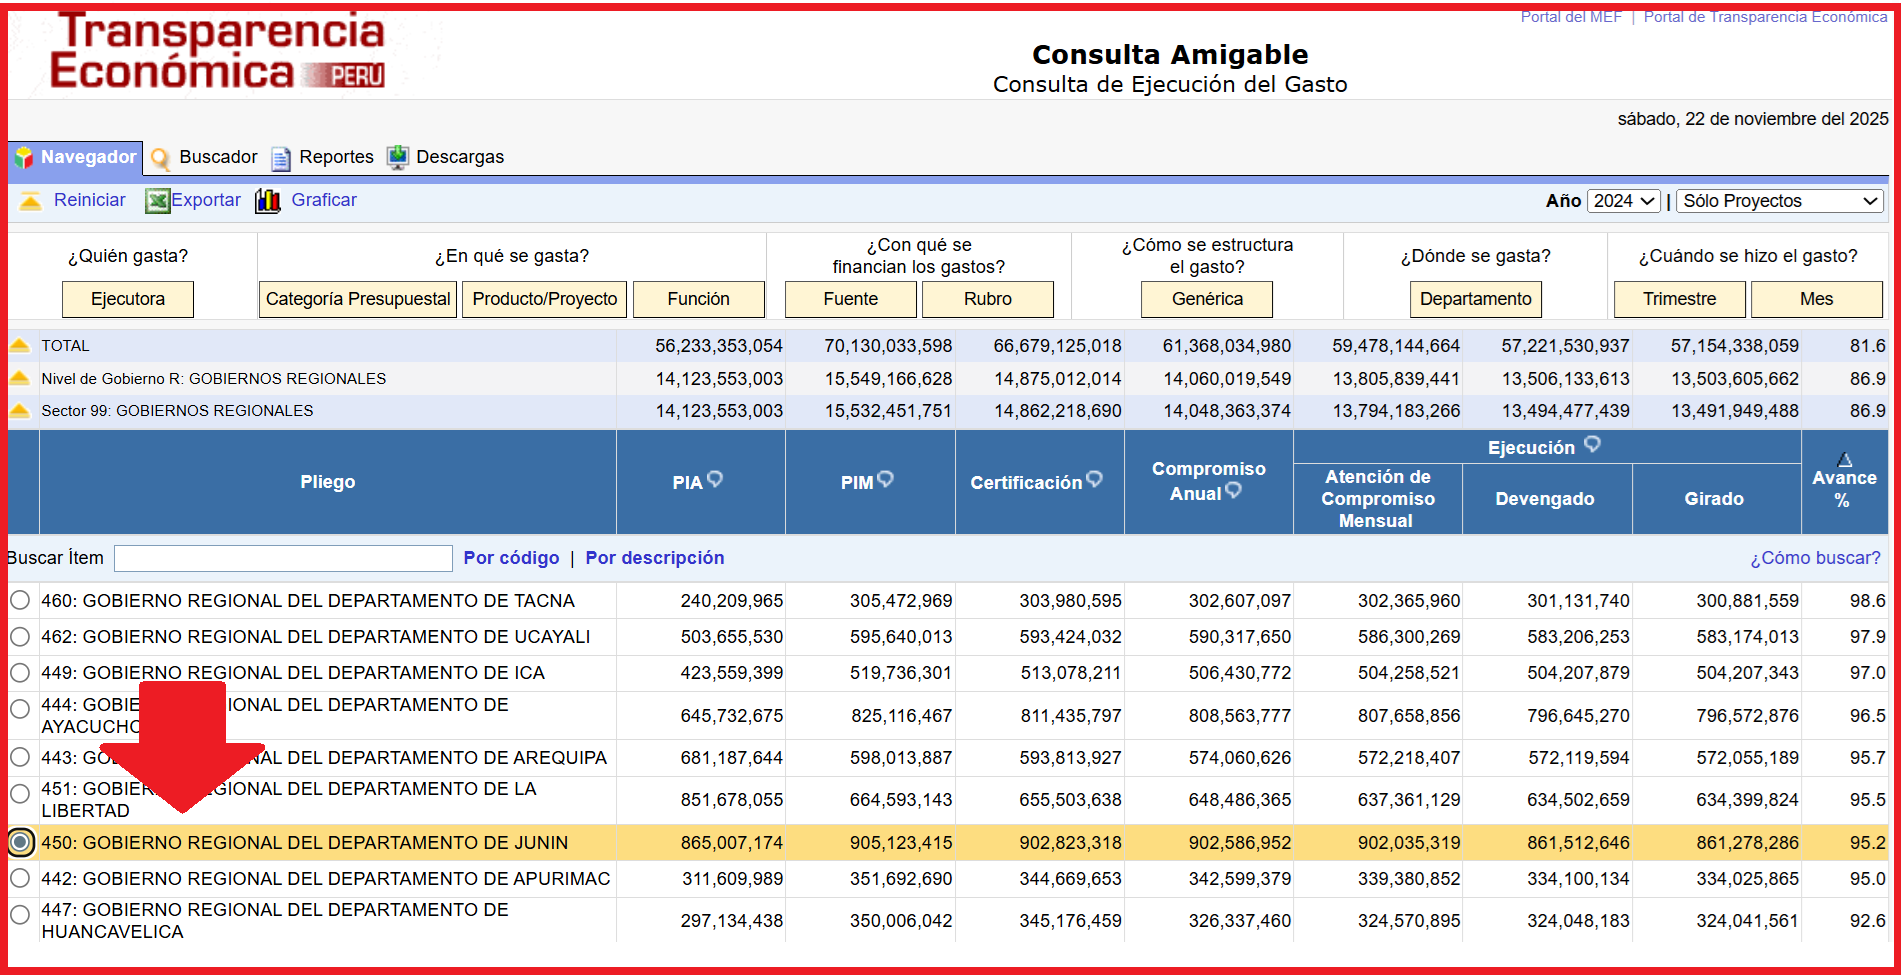Click the Buscar Ítem text field
The height and width of the screenshot is (976, 1901).
[x=283, y=558]
